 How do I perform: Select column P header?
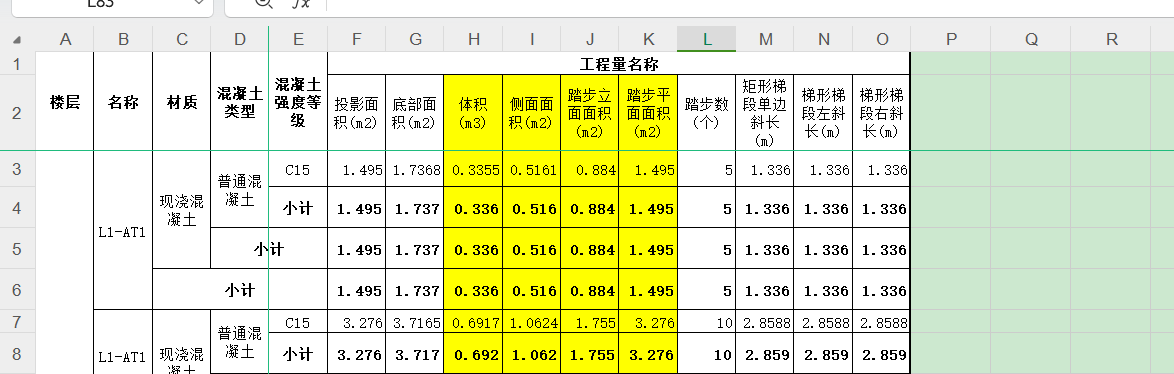pos(951,40)
